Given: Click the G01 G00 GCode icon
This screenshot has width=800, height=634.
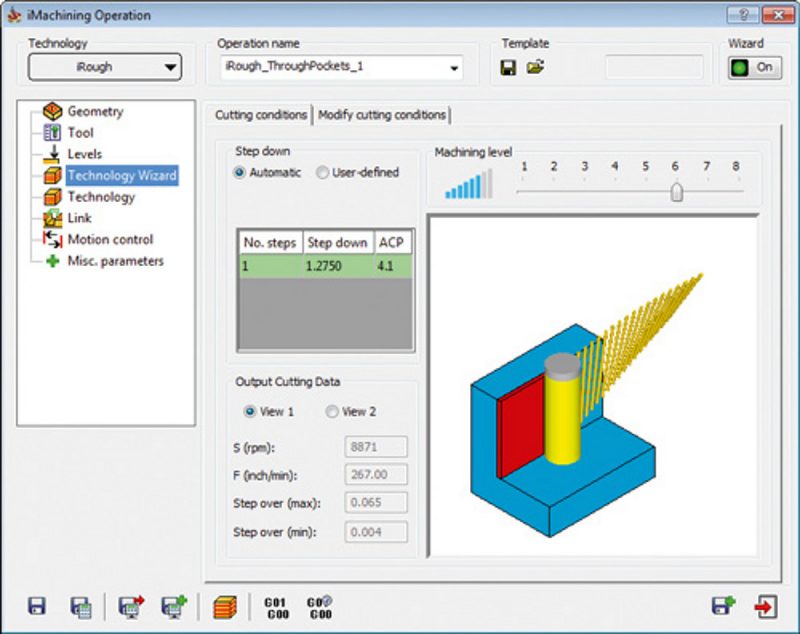Looking at the screenshot, I should coord(275,606).
